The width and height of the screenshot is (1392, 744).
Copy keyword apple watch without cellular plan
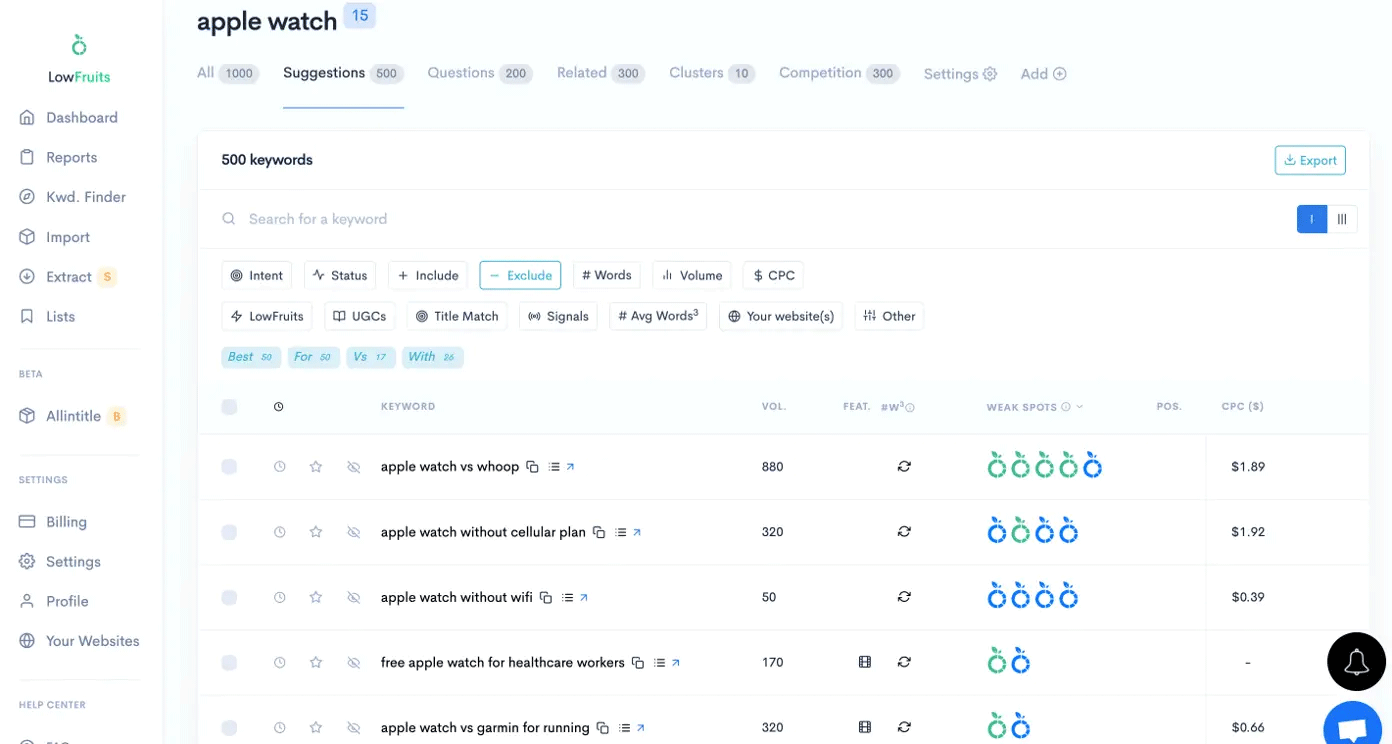599,532
